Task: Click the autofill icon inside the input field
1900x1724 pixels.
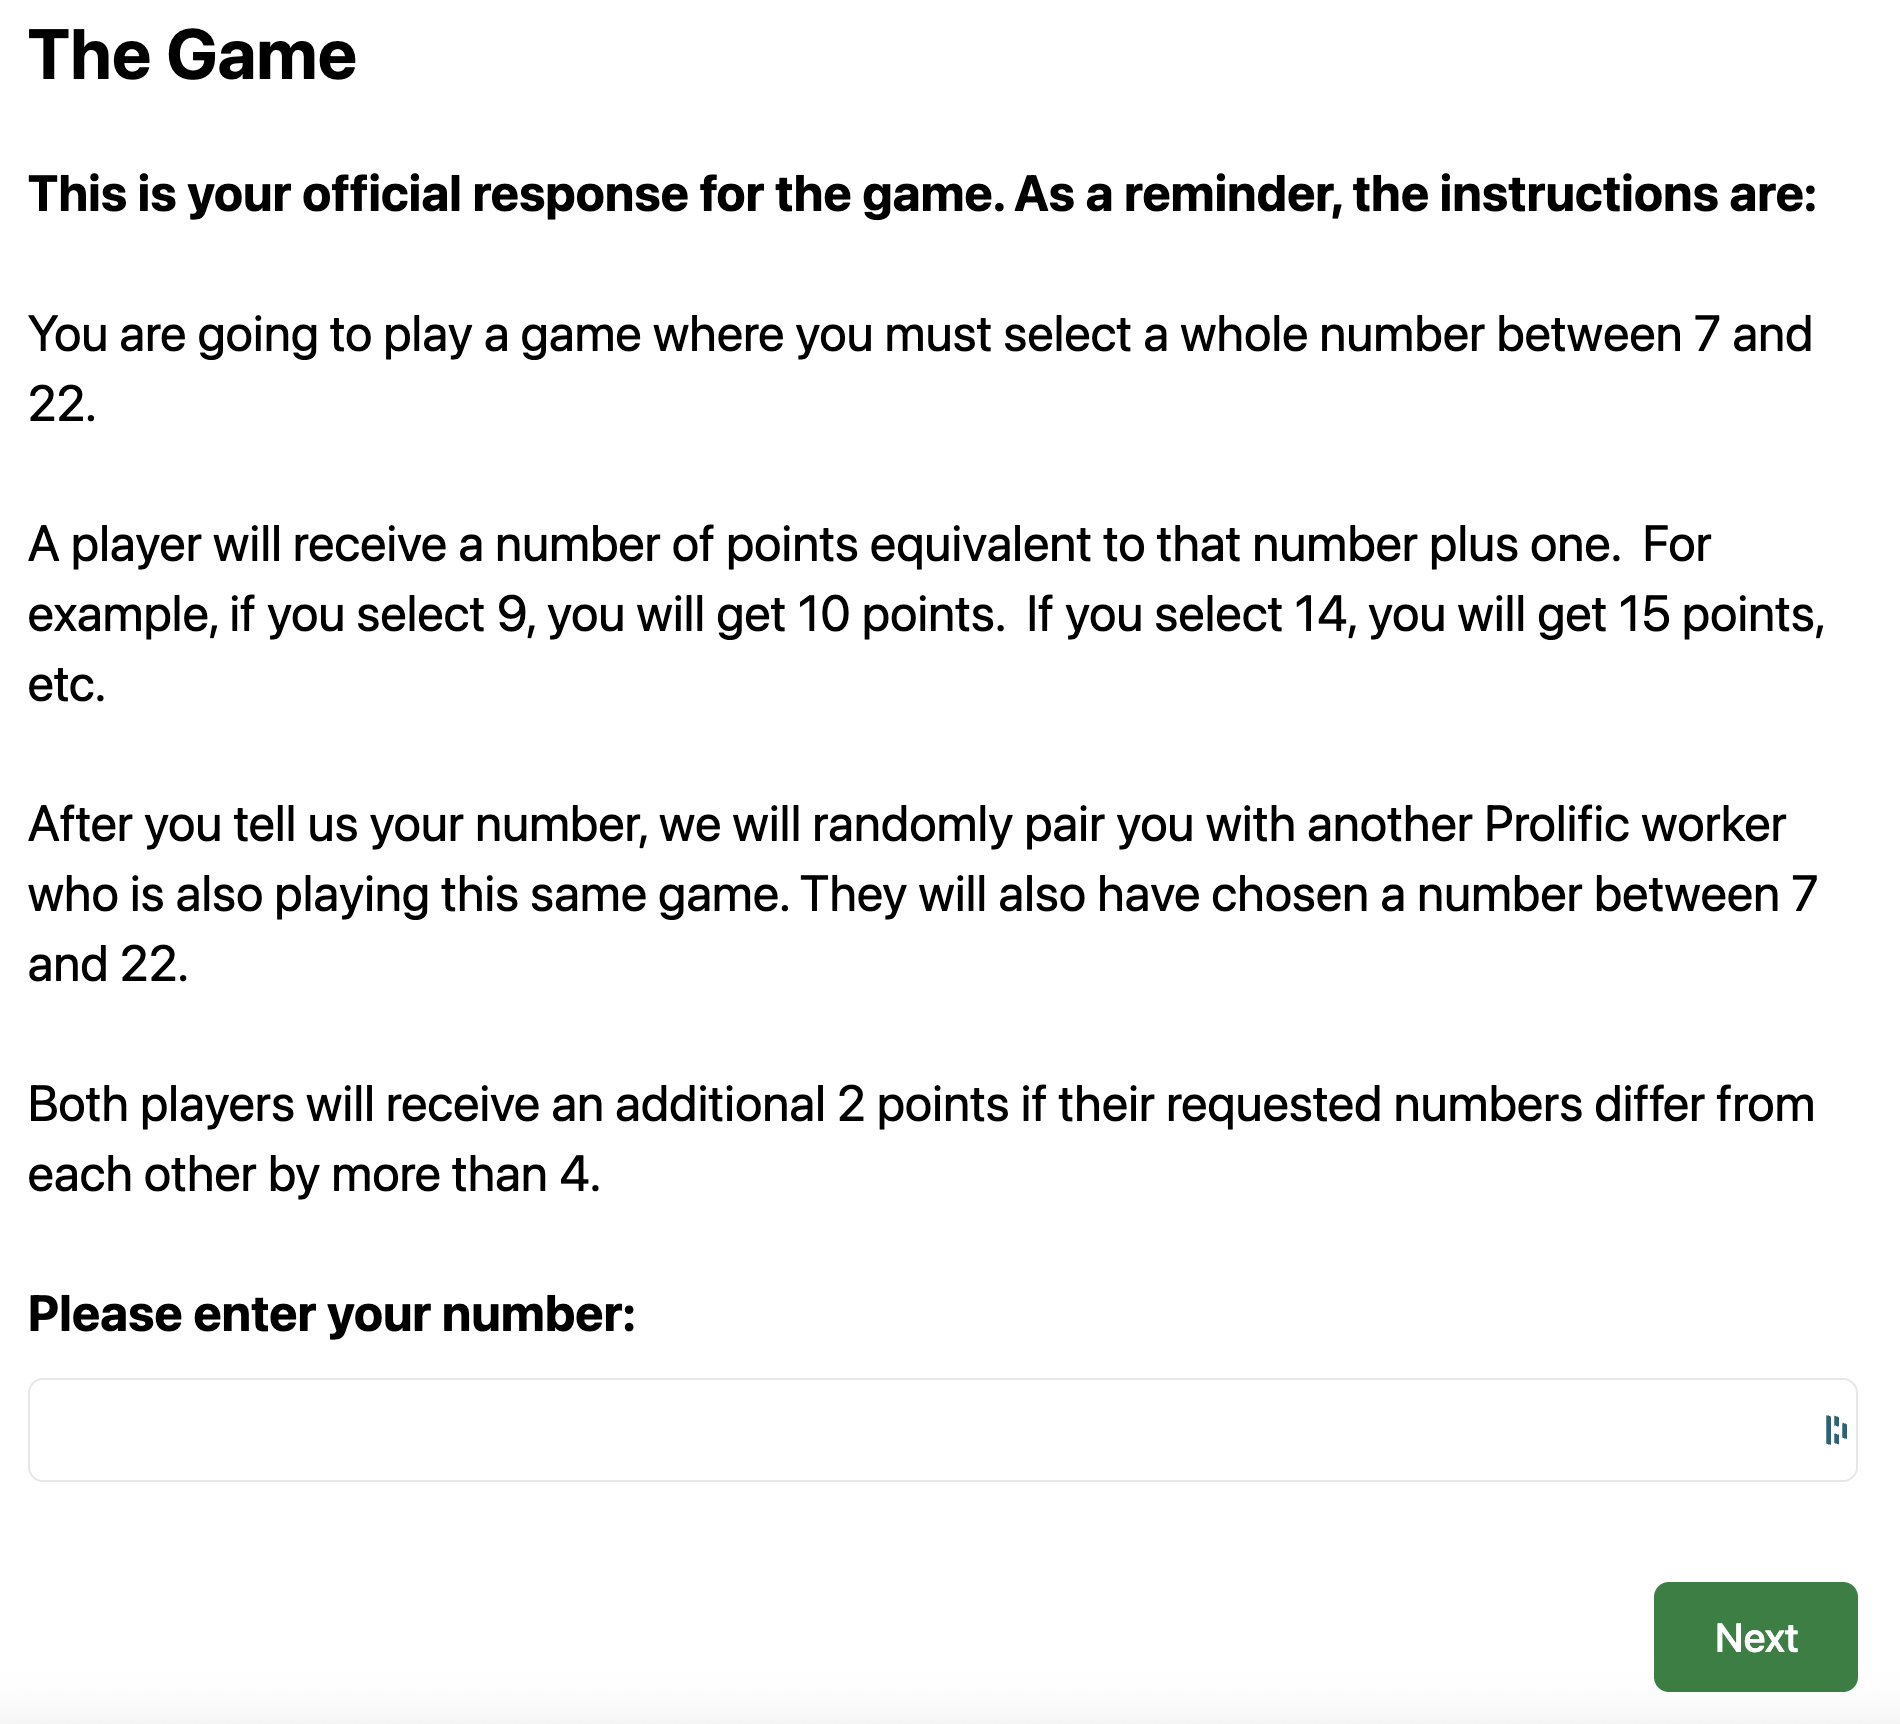Action: pos(1835,1430)
